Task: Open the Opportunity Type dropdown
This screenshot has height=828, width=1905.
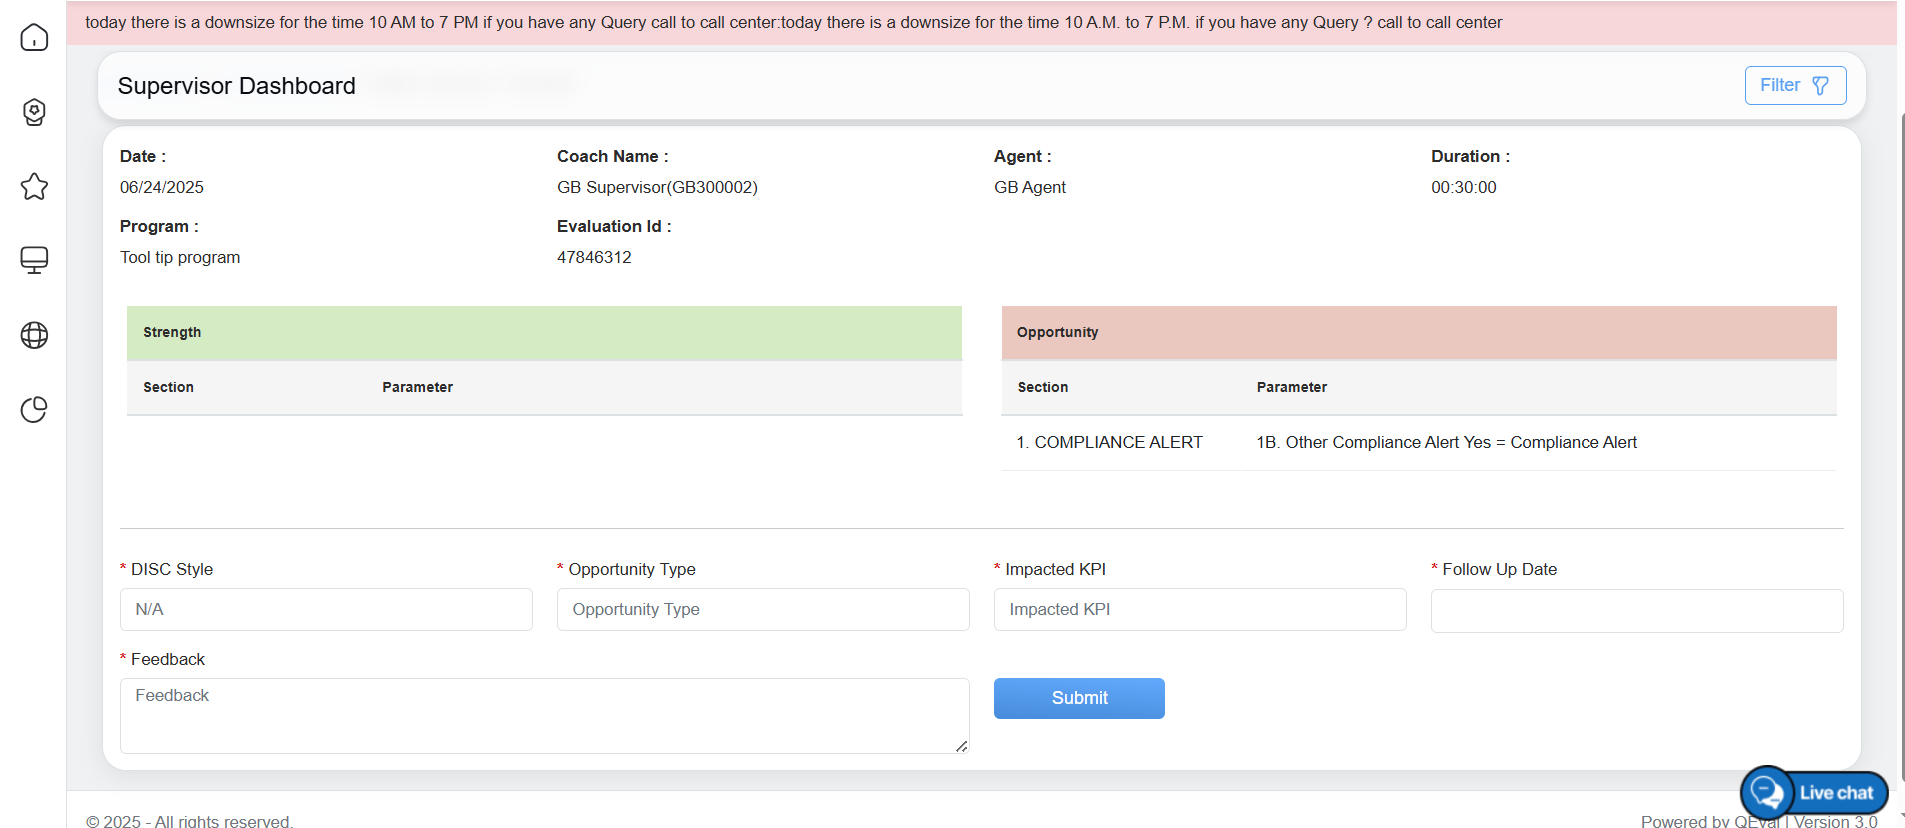Action: click(x=762, y=609)
